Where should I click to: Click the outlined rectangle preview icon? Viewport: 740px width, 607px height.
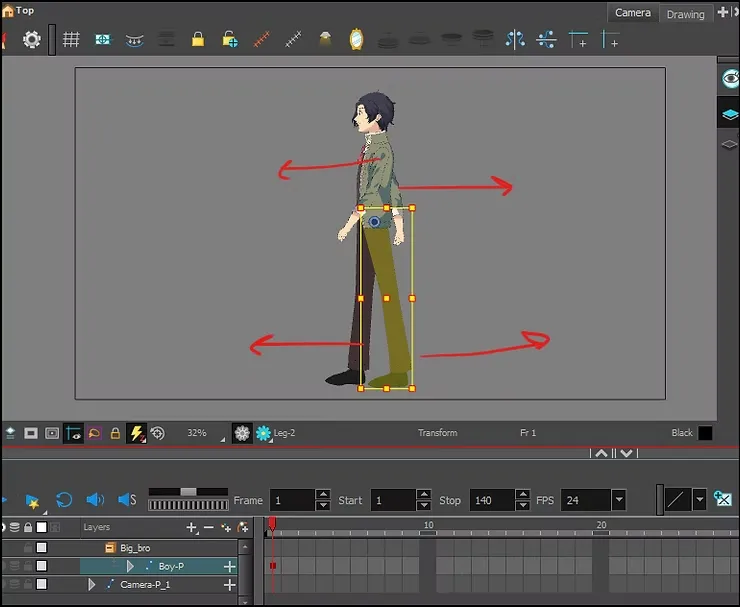[x=52, y=433]
